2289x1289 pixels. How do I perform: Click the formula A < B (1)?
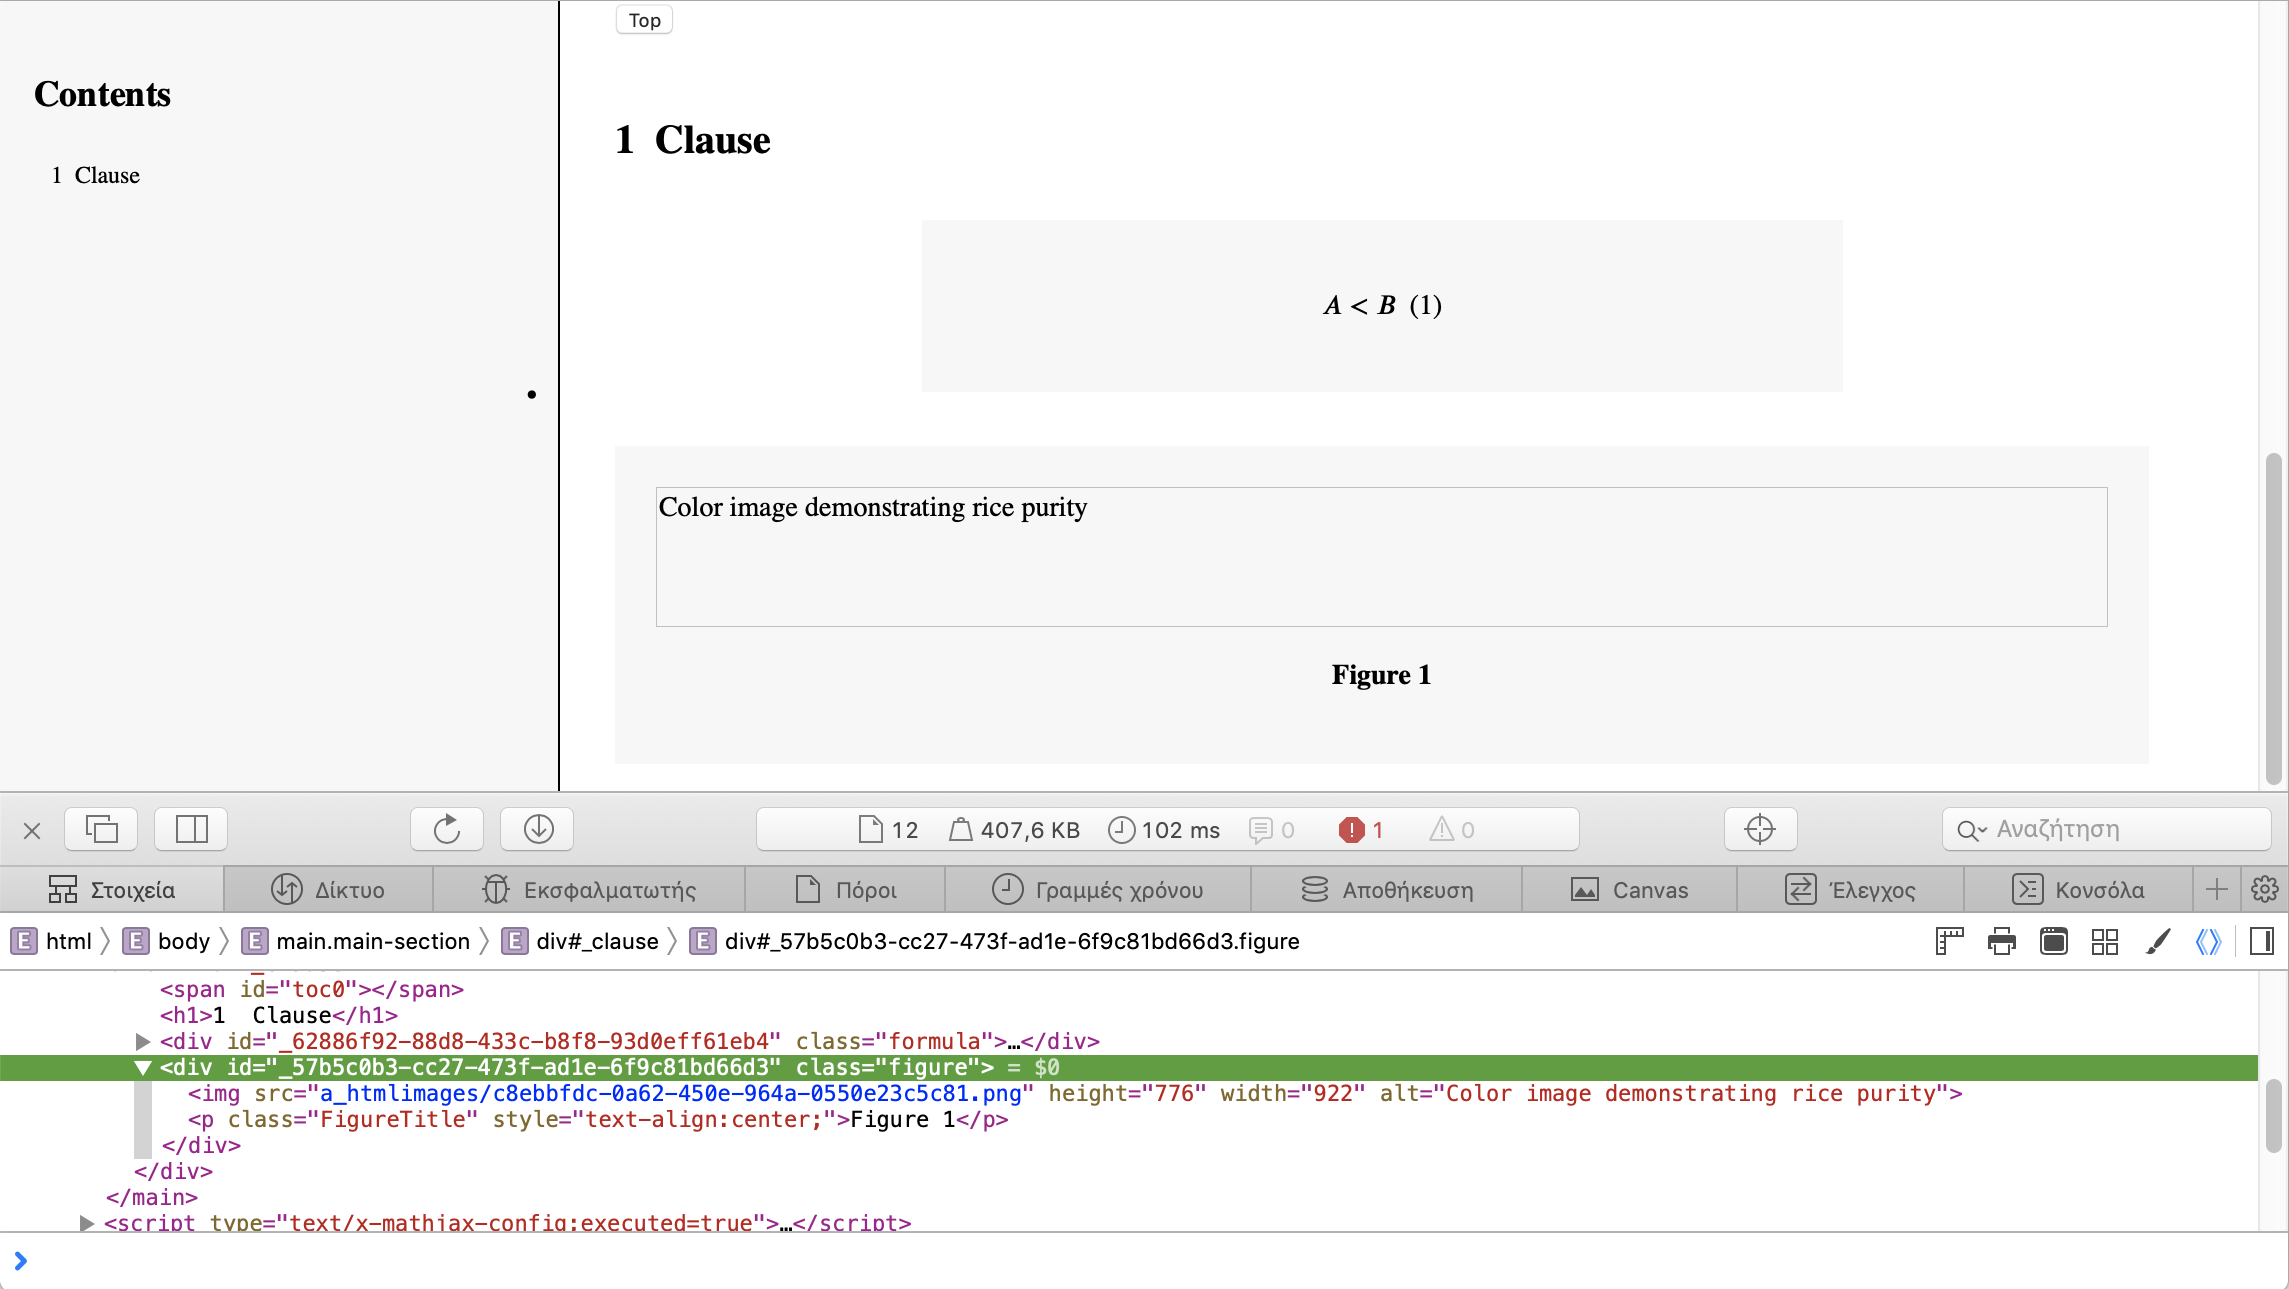[x=1382, y=305]
